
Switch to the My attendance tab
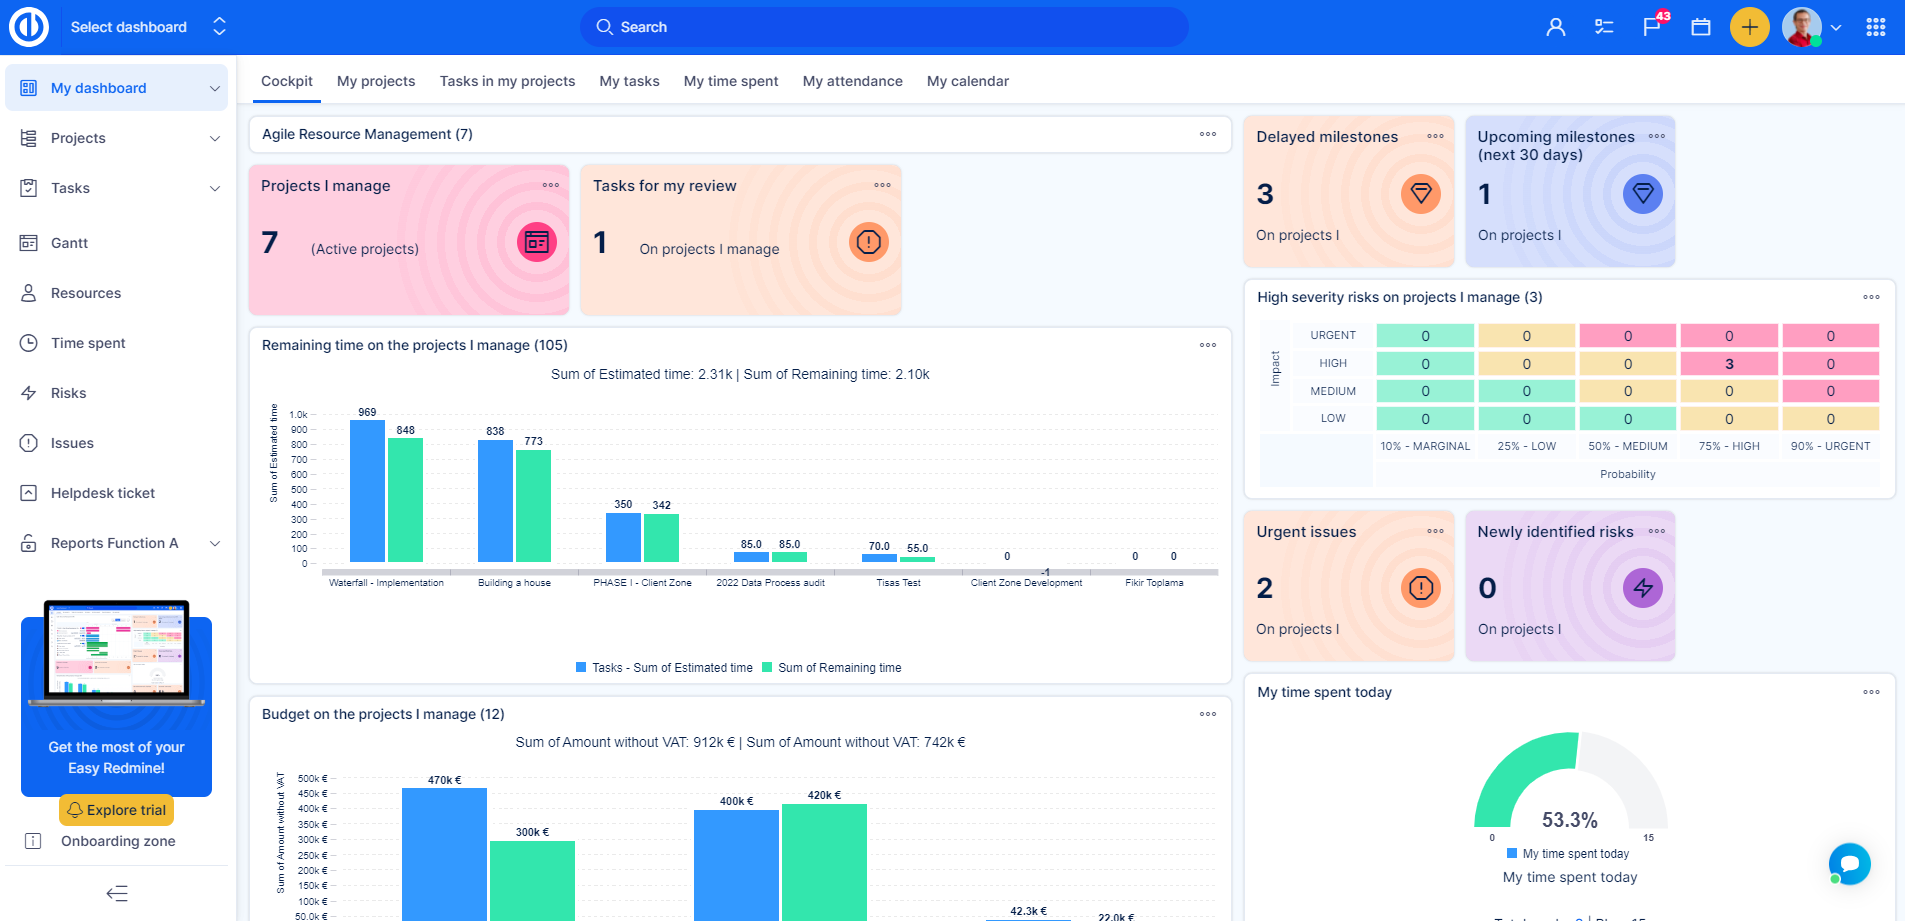[x=853, y=81]
